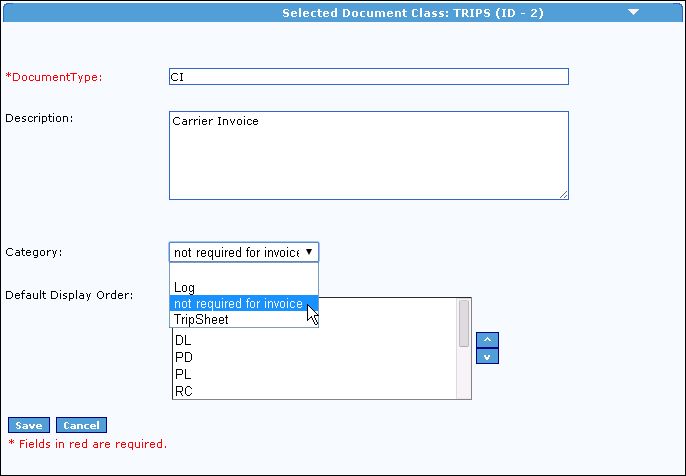This screenshot has height=476, width=686.
Task: Collapse the Selected Document Class header arrow
Action: point(633,12)
